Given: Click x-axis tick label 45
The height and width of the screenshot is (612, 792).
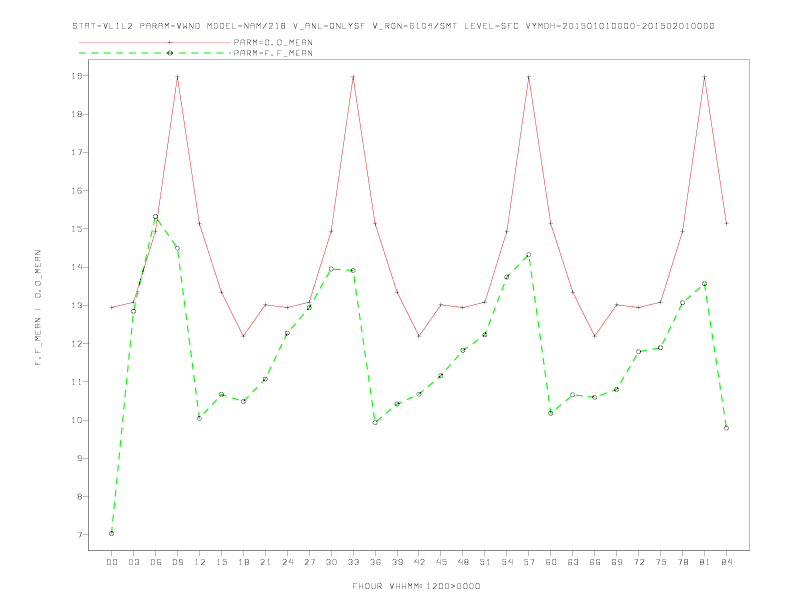Looking at the screenshot, I should point(441,562).
